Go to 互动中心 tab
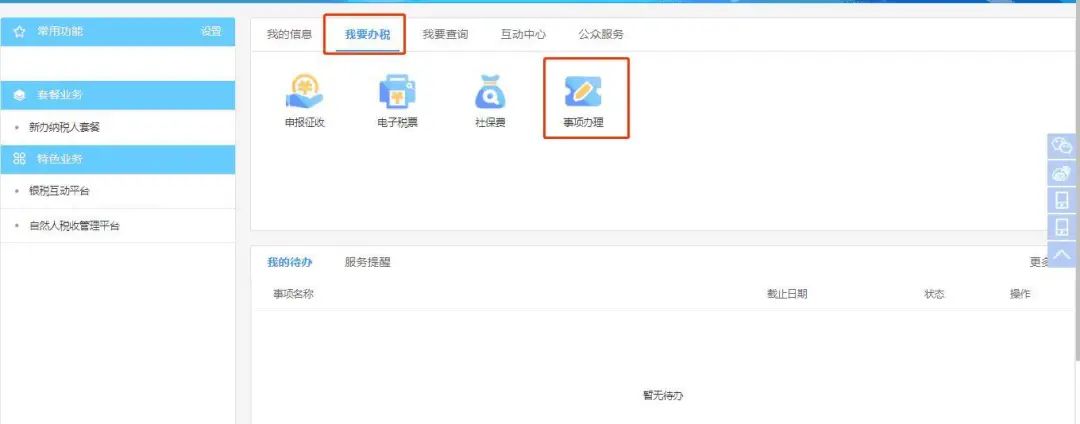 click(523, 34)
